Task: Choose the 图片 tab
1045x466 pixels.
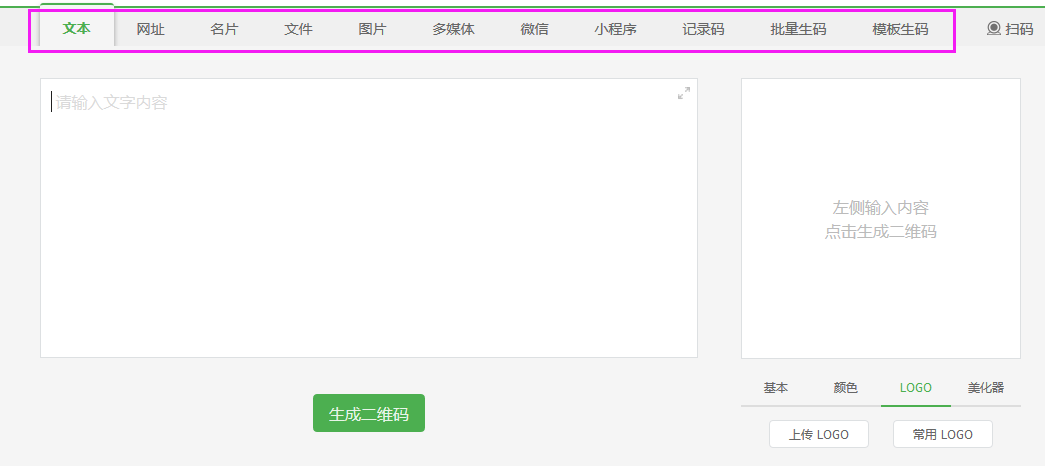Action: tap(373, 29)
